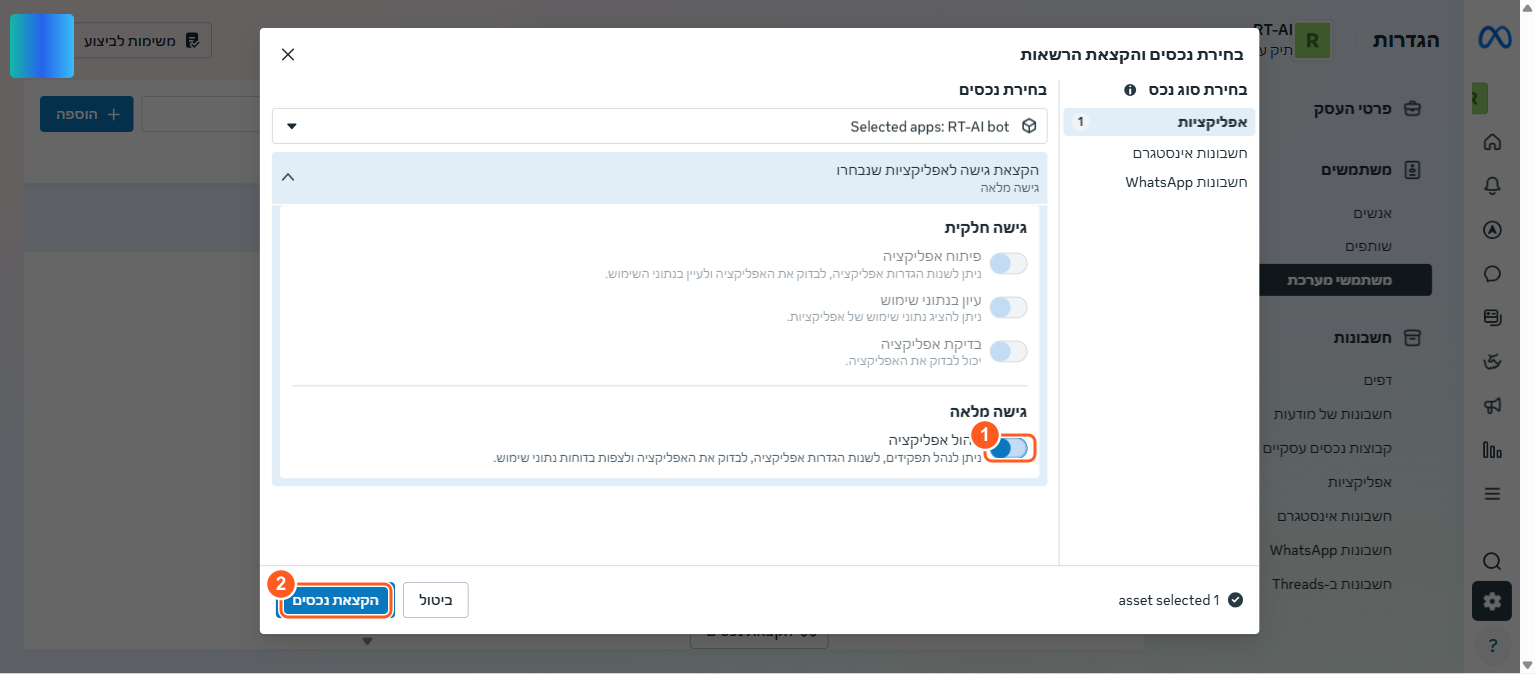Click the check circle beside asset selected
1535x674 pixels.
(1235, 600)
